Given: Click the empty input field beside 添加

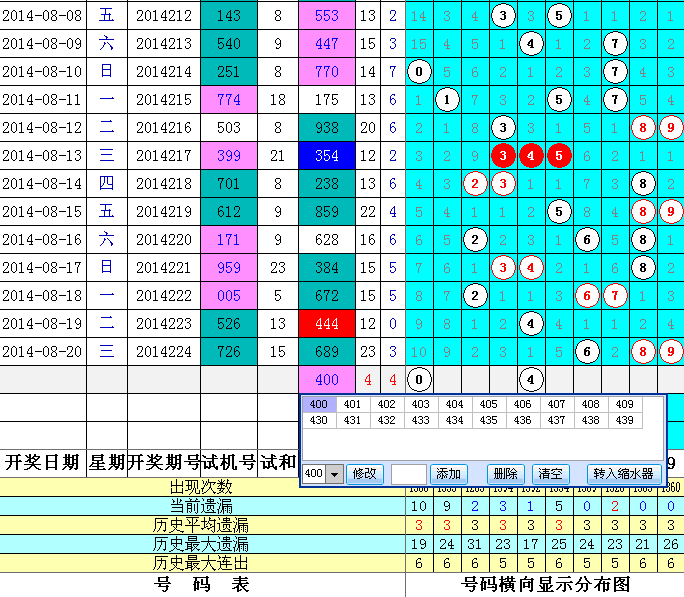Looking at the screenshot, I should [409, 474].
